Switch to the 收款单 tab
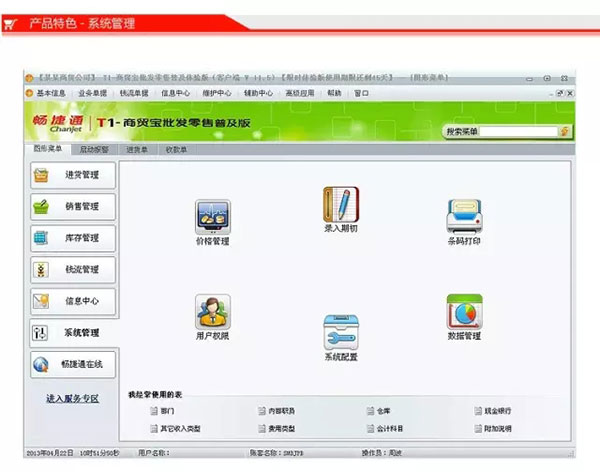 tap(176, 149)
